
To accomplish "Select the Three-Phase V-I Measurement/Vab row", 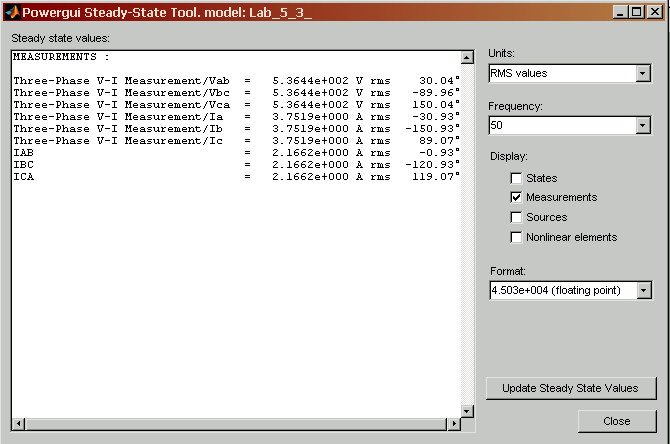I will click(236, 81).
